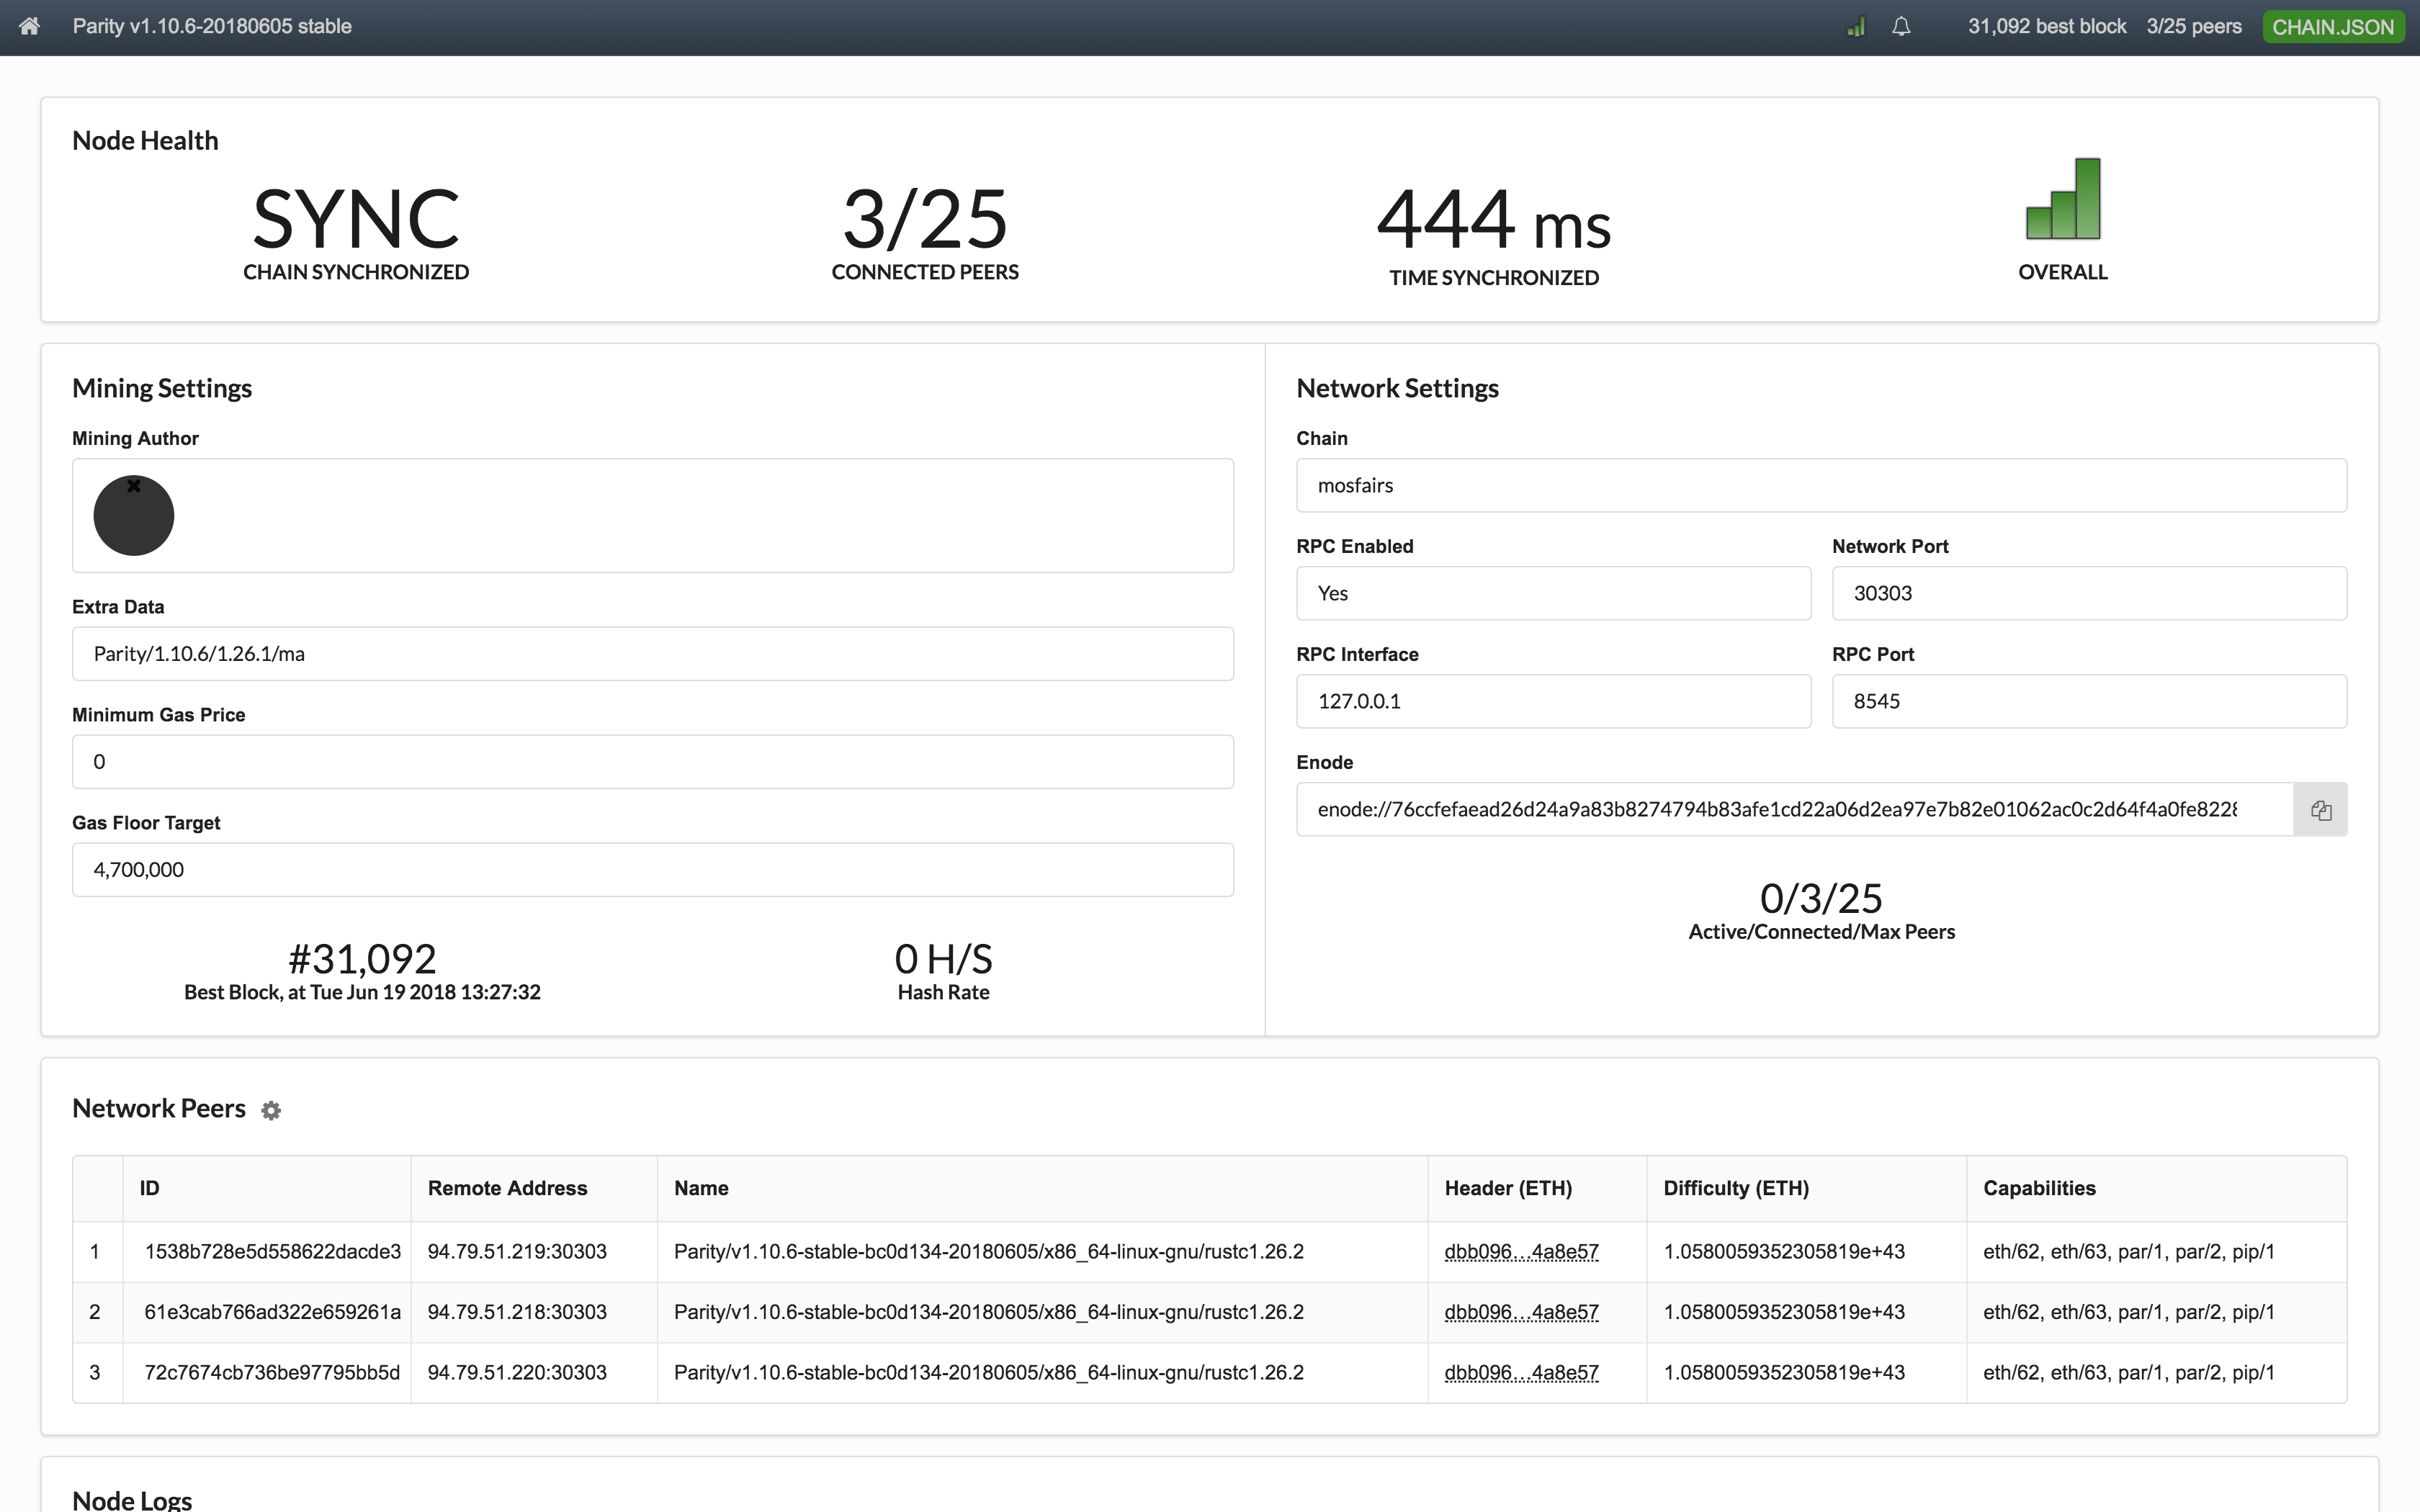The width and height of the screenshot is (2420, 1512).
Task: Click the Remote Address column header
Action: coord(507,1188)
